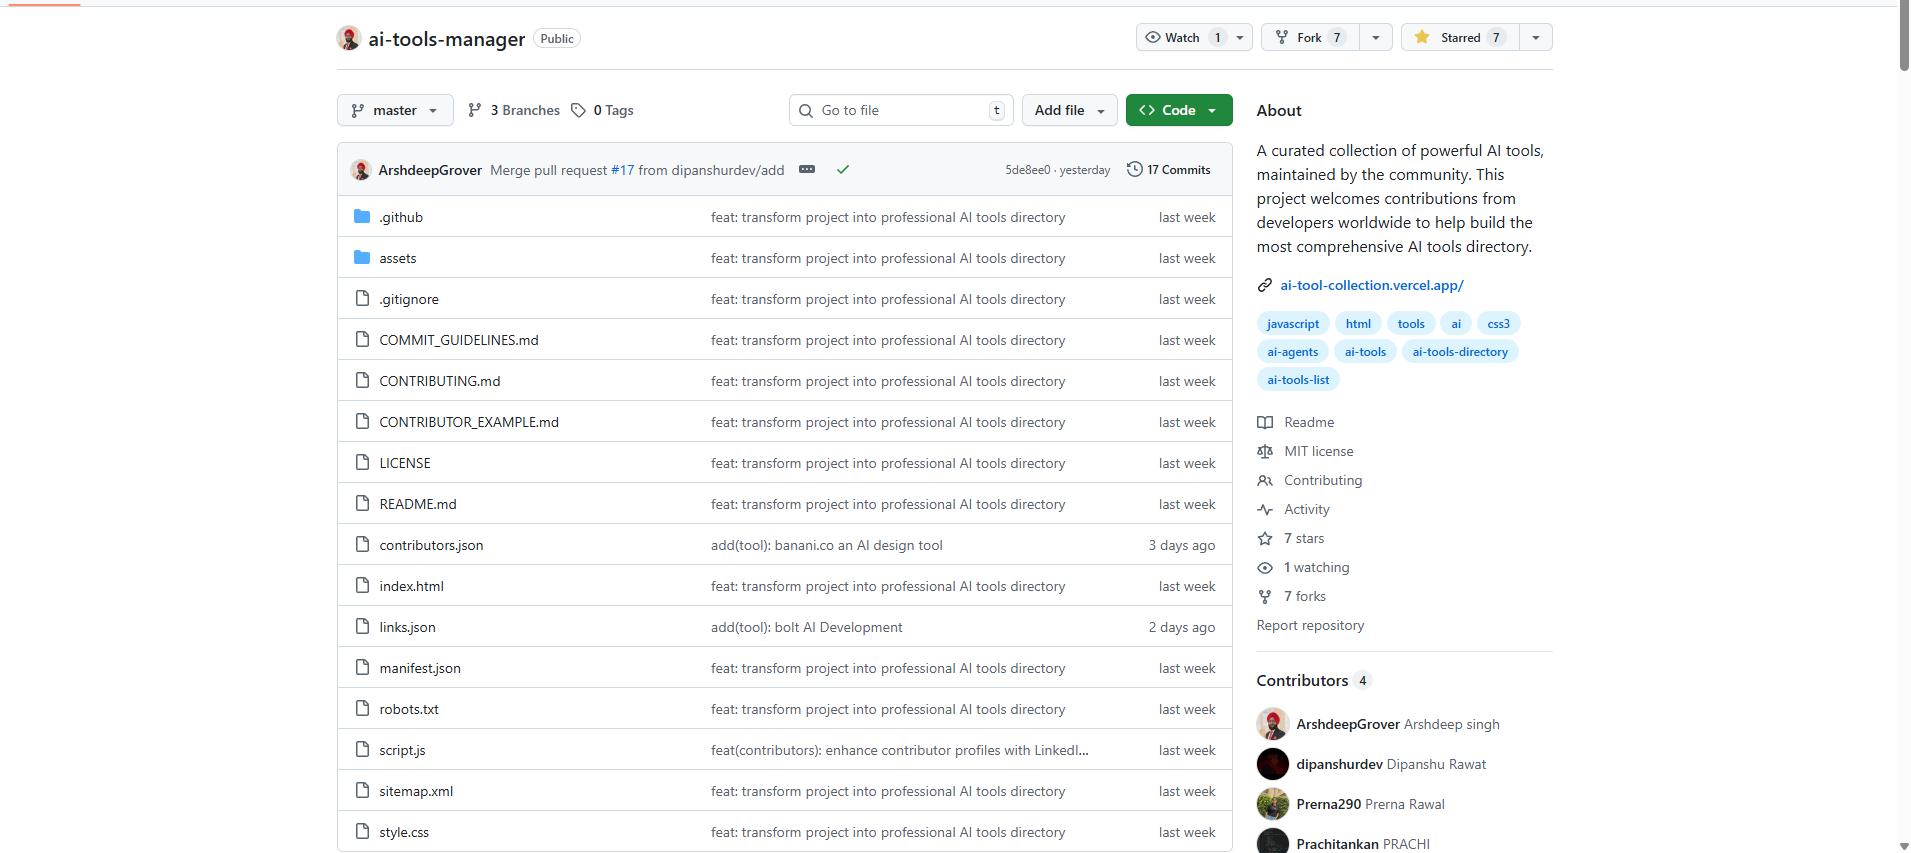Open the ArshdeepGrover contributor profile
1911x853 pixels.
point(1348,724)
